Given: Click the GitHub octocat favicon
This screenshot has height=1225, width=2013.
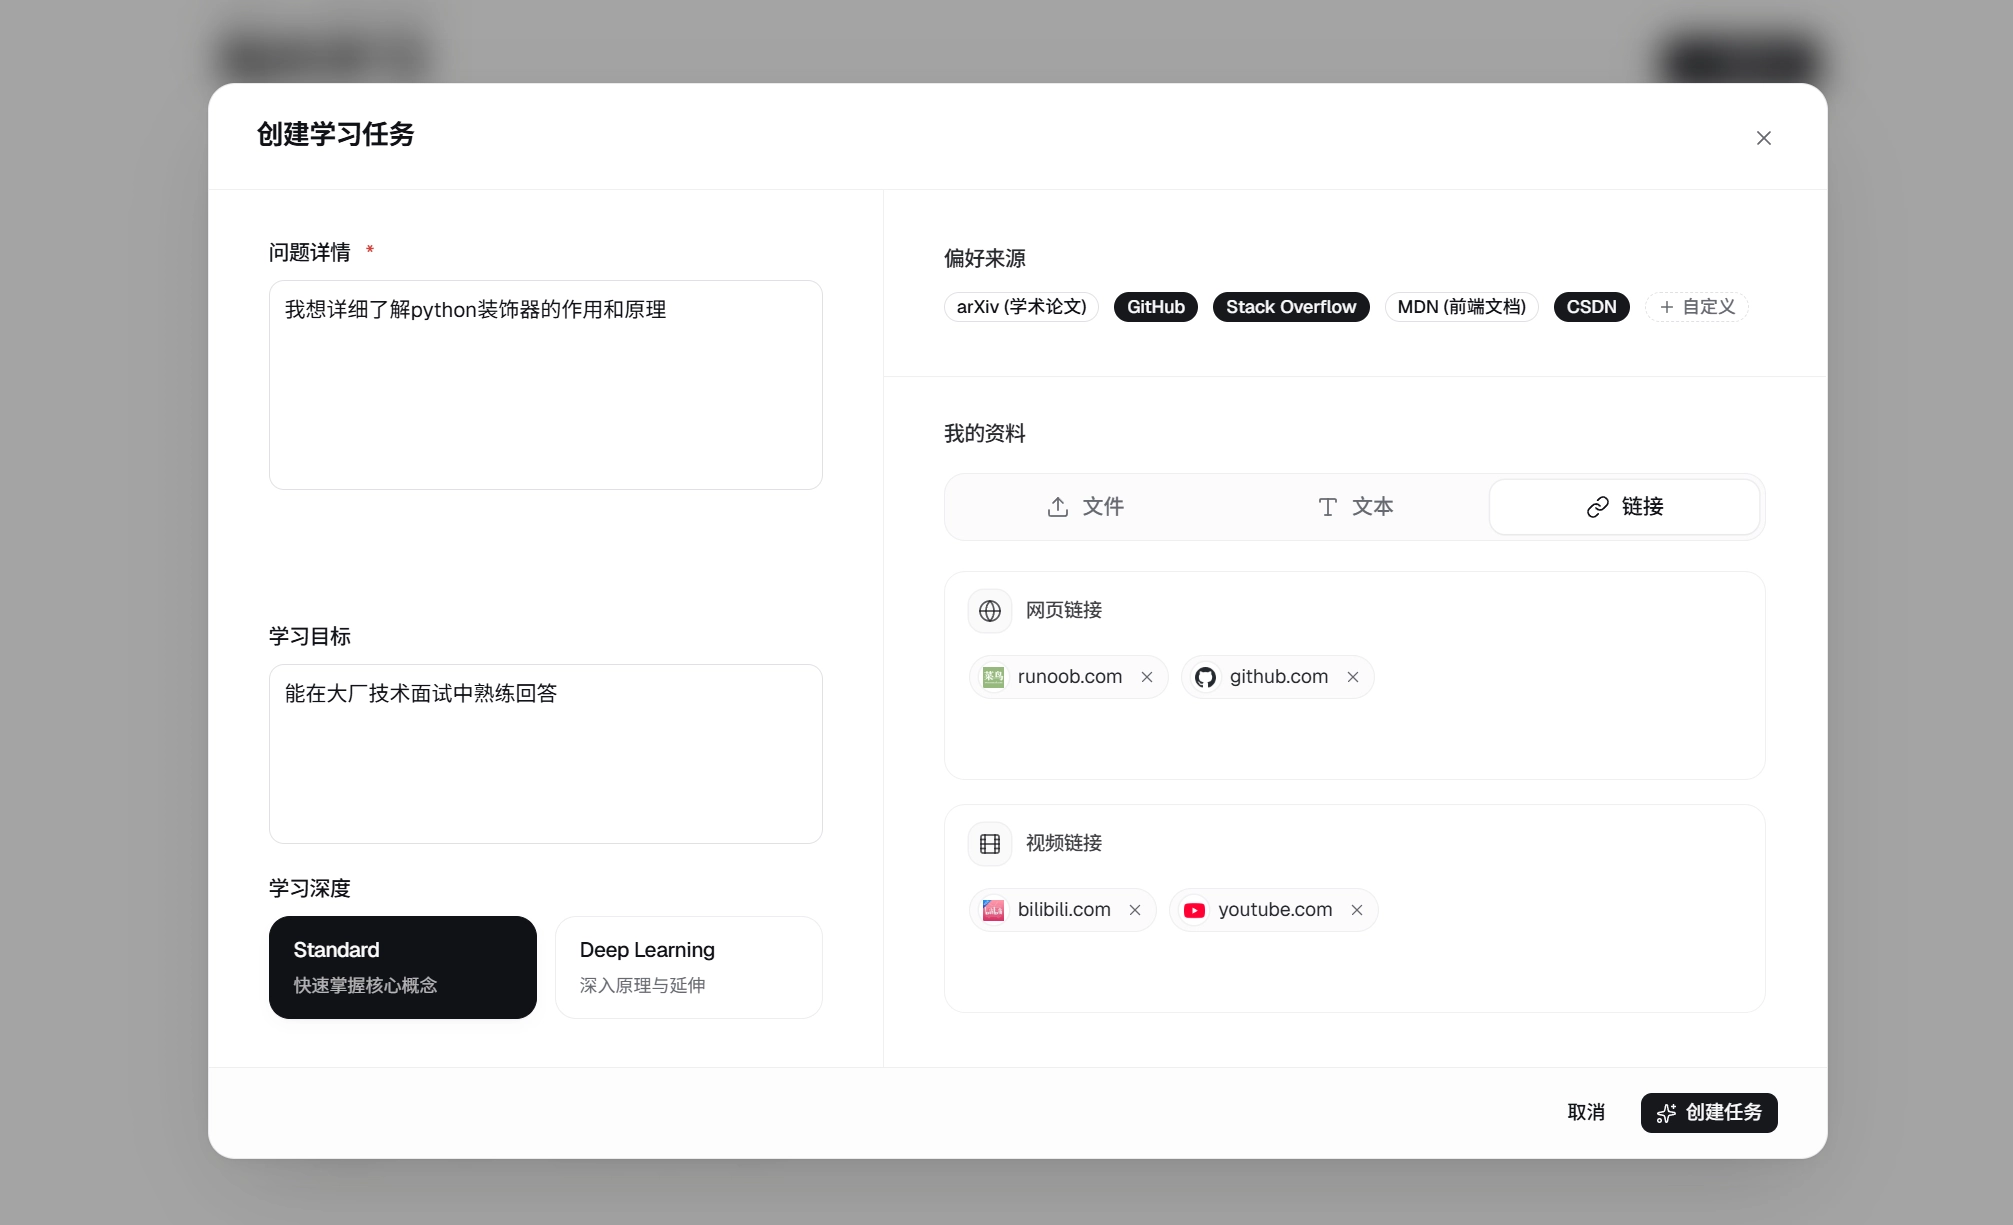Looking at the screenshot, I should [1205, 677].
